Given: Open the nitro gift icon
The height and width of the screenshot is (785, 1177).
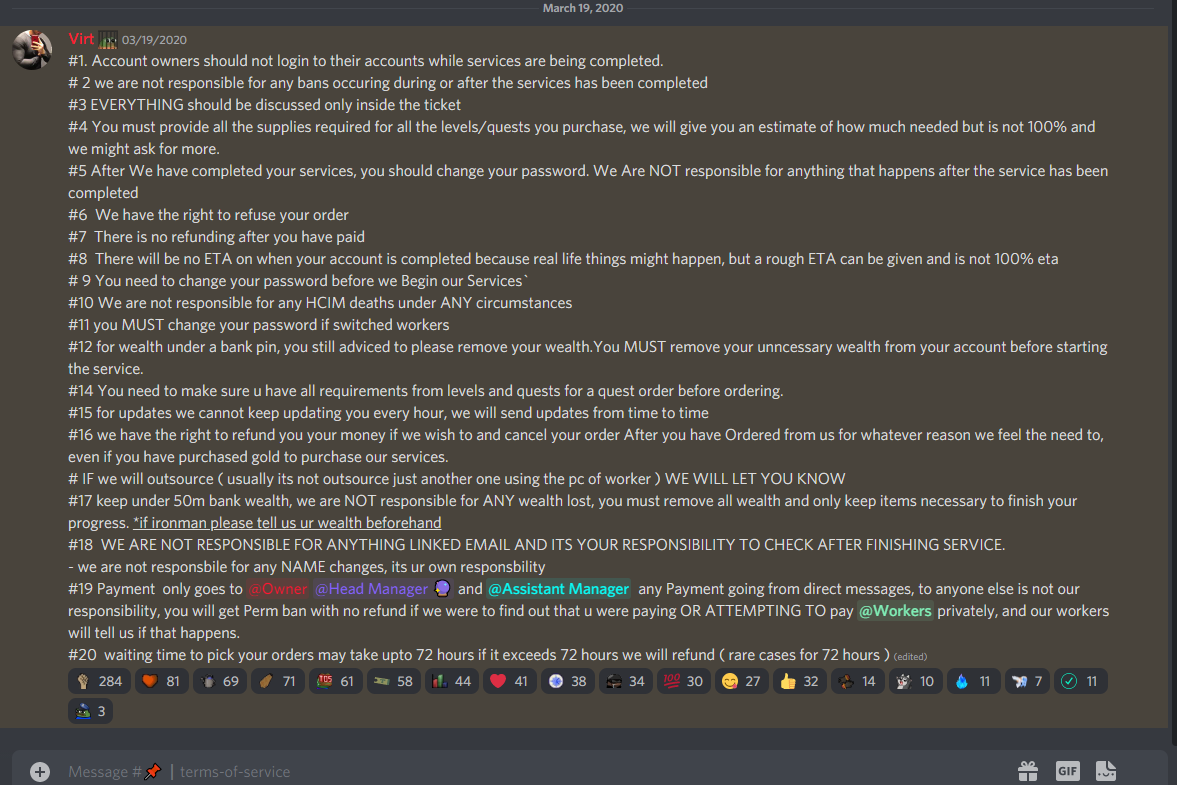Looking at the screenshot, I should coord(1028,771).
